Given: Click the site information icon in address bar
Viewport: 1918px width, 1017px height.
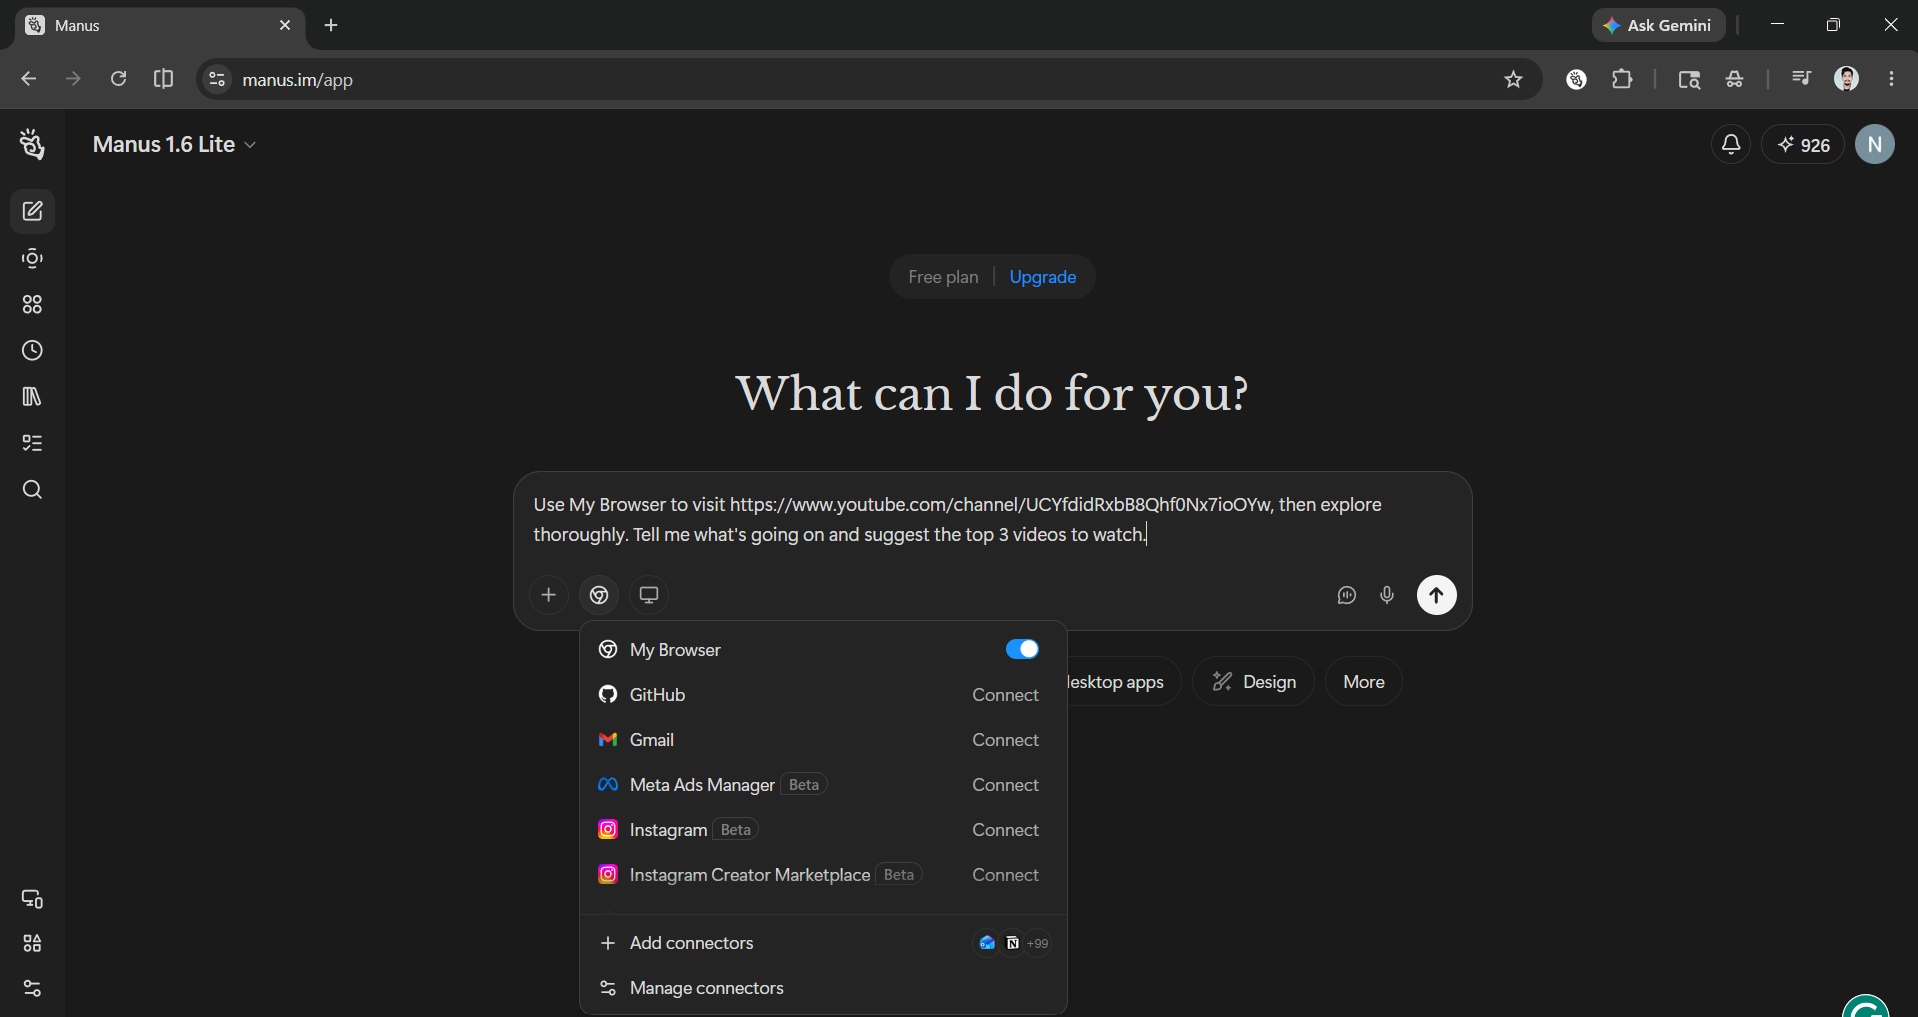Looking at the screenshot, I should coord(217,79).
